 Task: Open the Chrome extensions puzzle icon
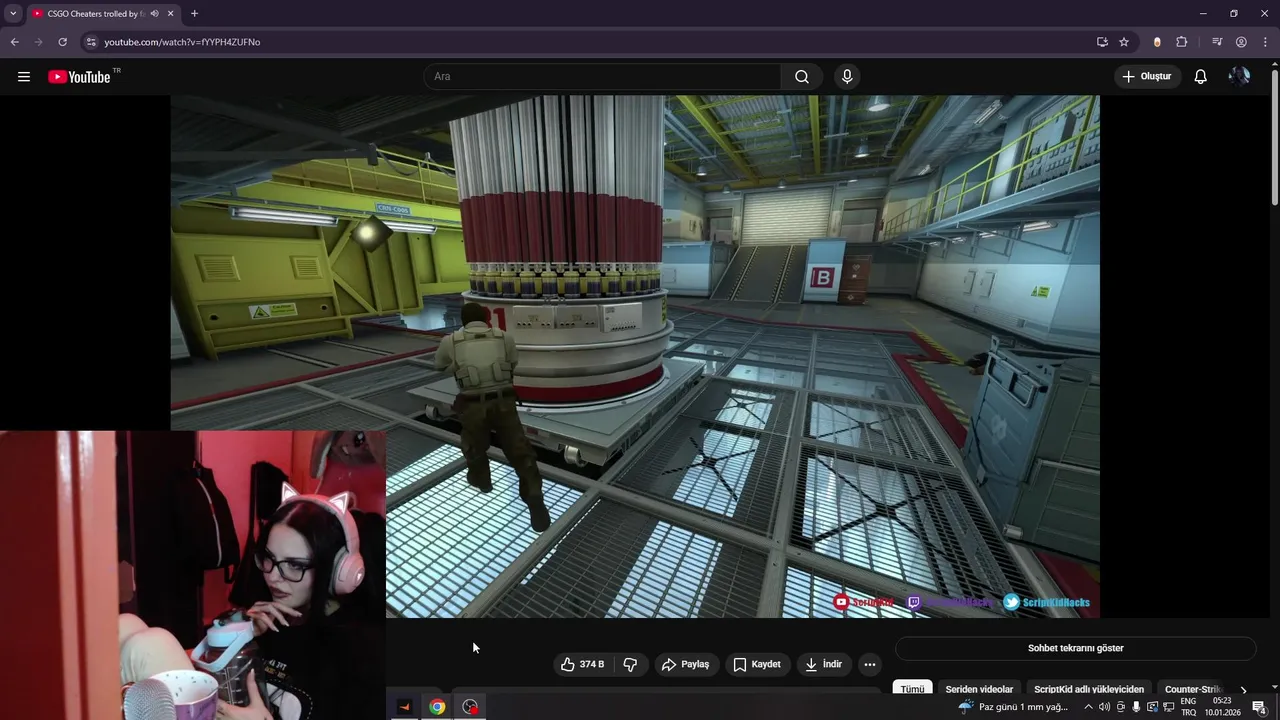pos(1182,42)
